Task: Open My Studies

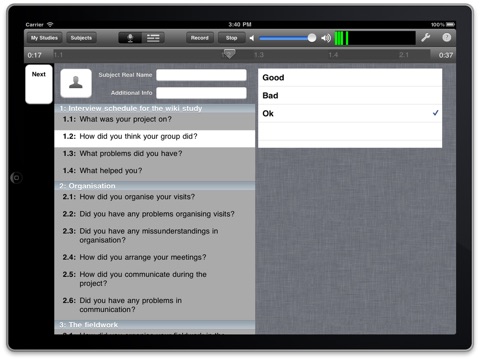Action: [x=44, y=38]
